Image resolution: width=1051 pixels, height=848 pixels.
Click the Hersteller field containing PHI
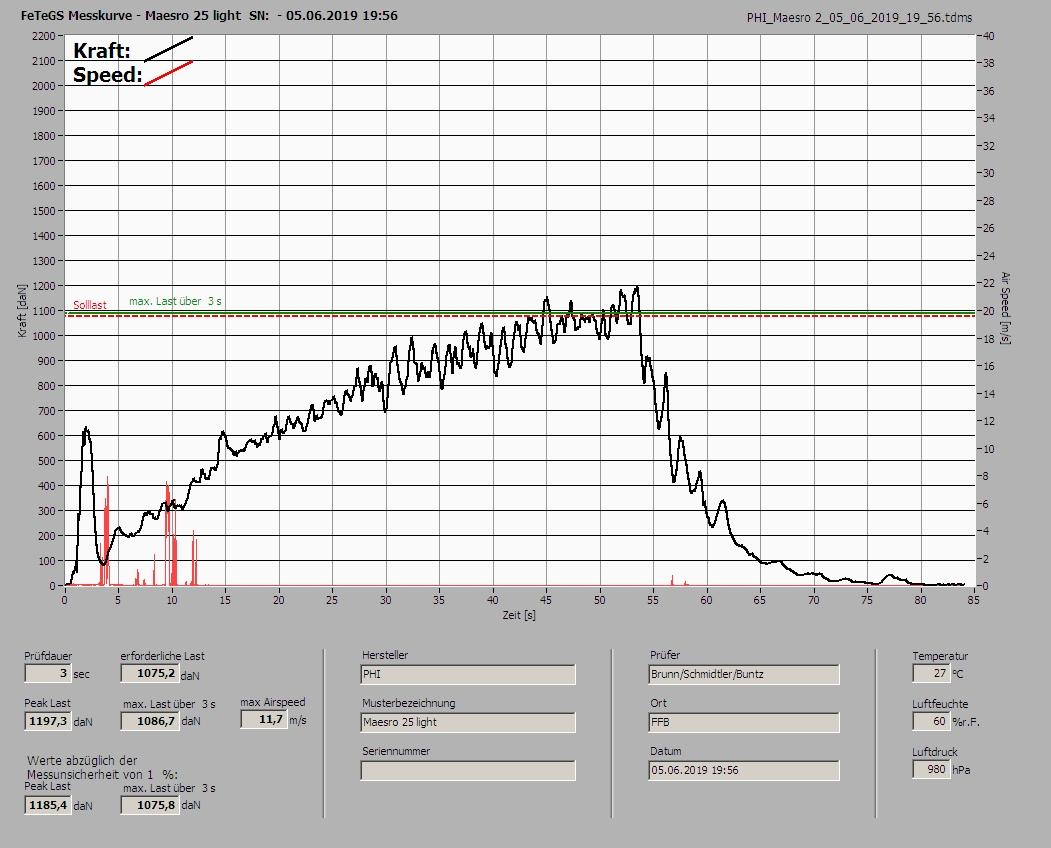tap(468, 674)
